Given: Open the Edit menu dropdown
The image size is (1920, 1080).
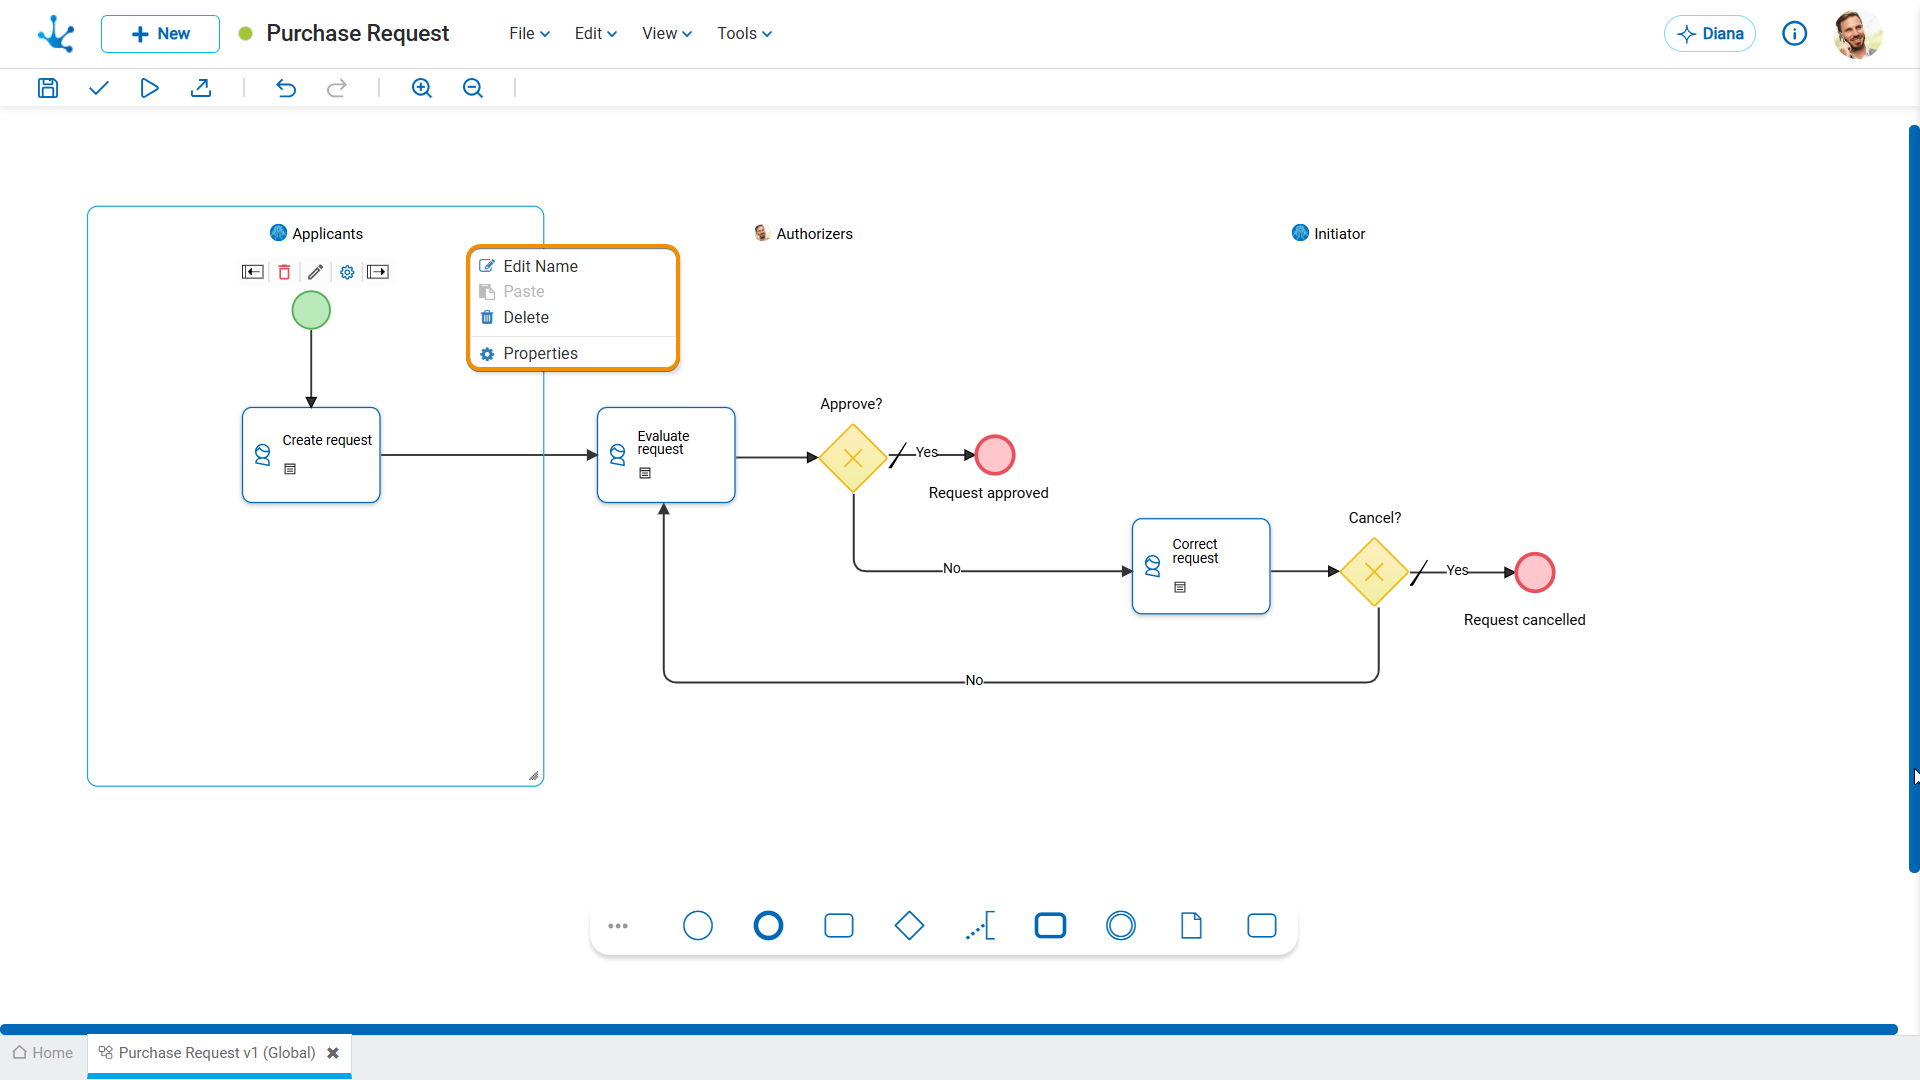Looking at the screenshot, I should click(595, 33).
